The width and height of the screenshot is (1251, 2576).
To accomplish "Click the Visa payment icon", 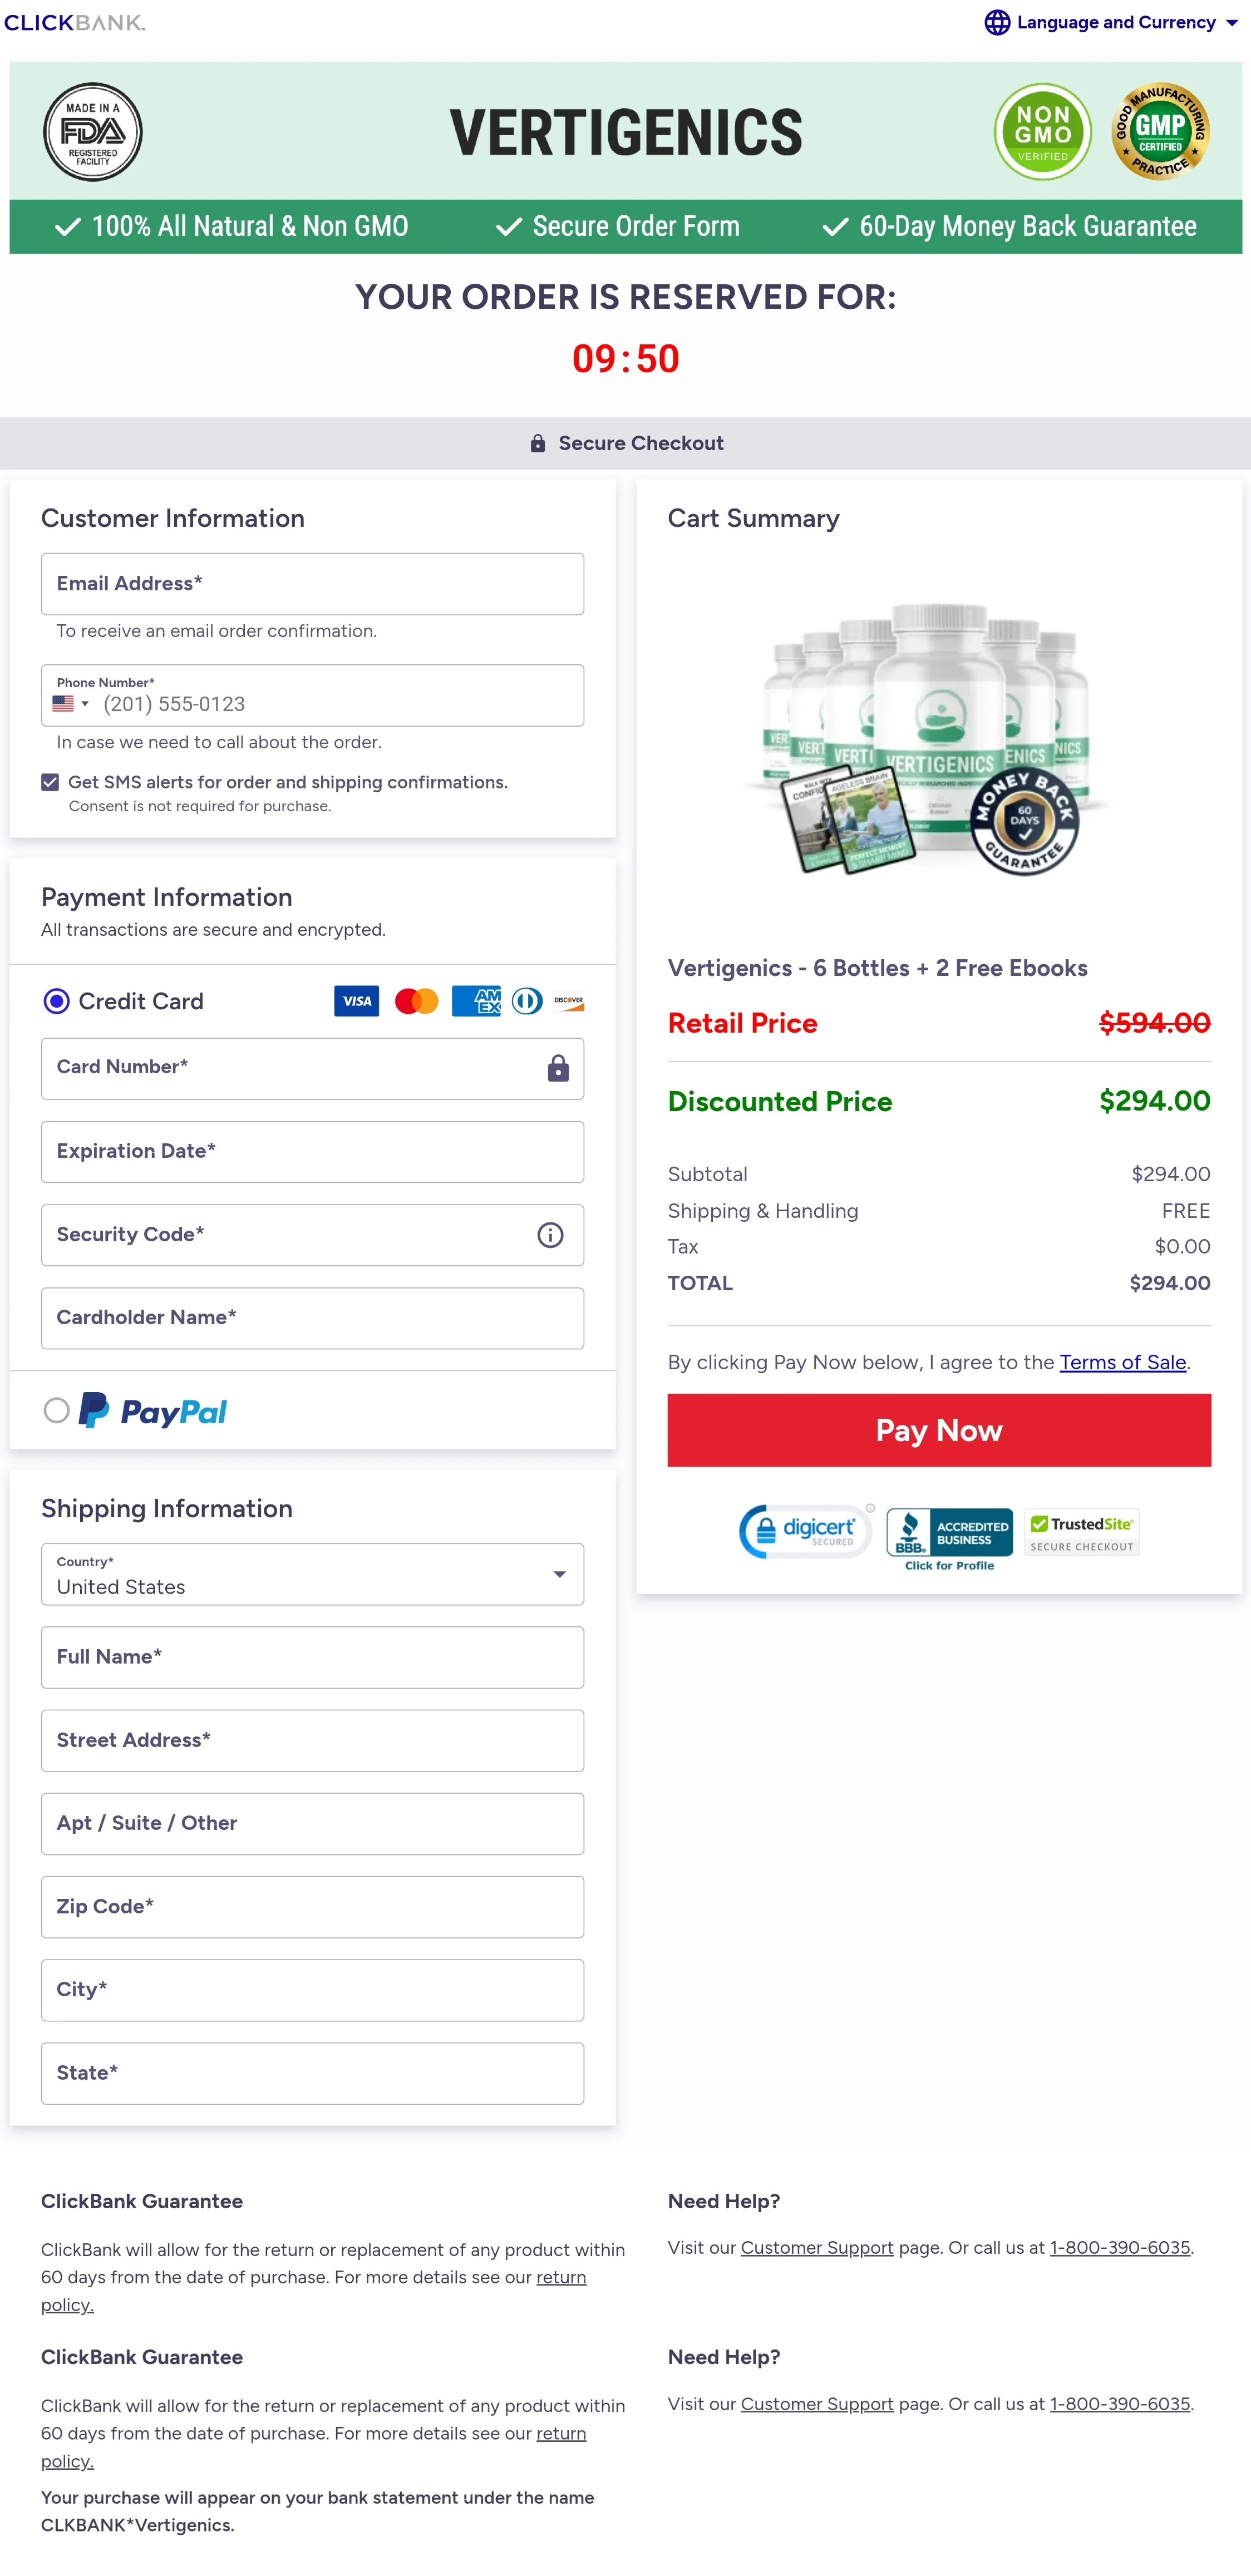I will tap(358, 1000).
